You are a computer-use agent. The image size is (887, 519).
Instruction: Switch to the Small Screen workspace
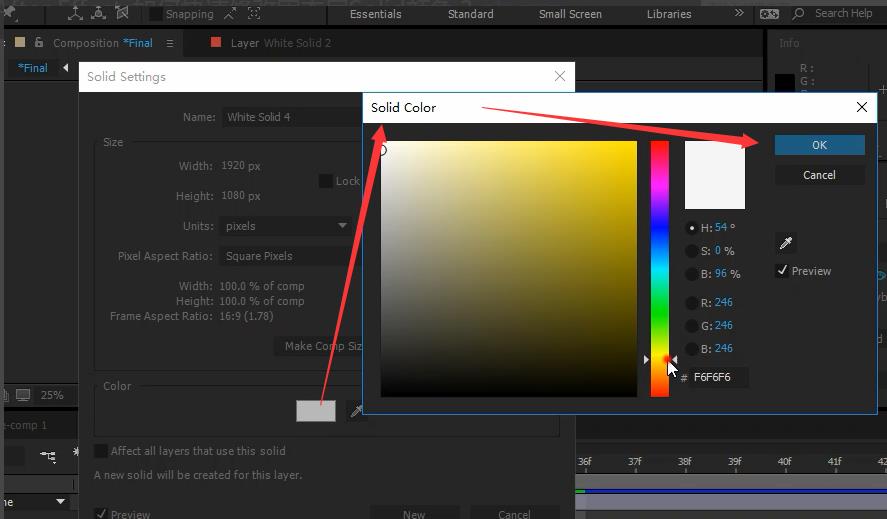pos(570,14)
